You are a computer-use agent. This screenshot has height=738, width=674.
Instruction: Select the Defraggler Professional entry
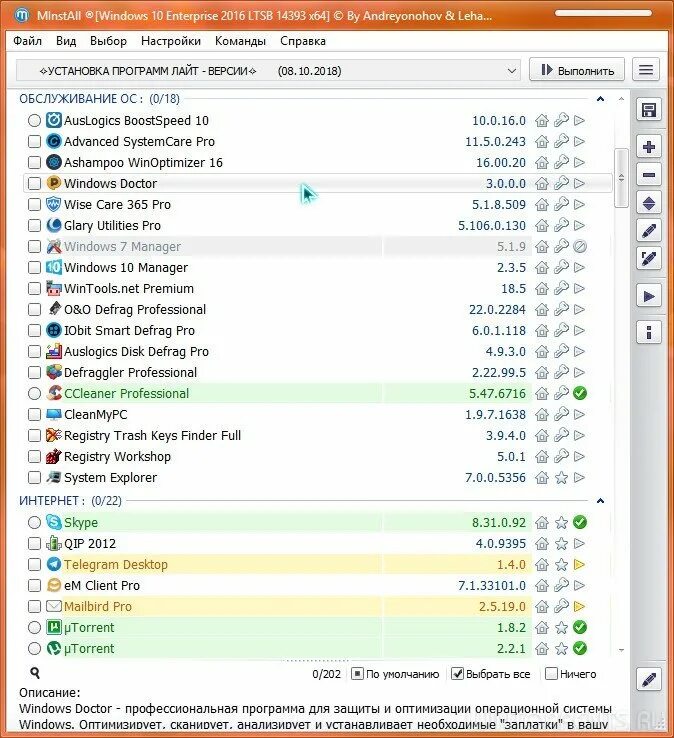pos(318,372)
